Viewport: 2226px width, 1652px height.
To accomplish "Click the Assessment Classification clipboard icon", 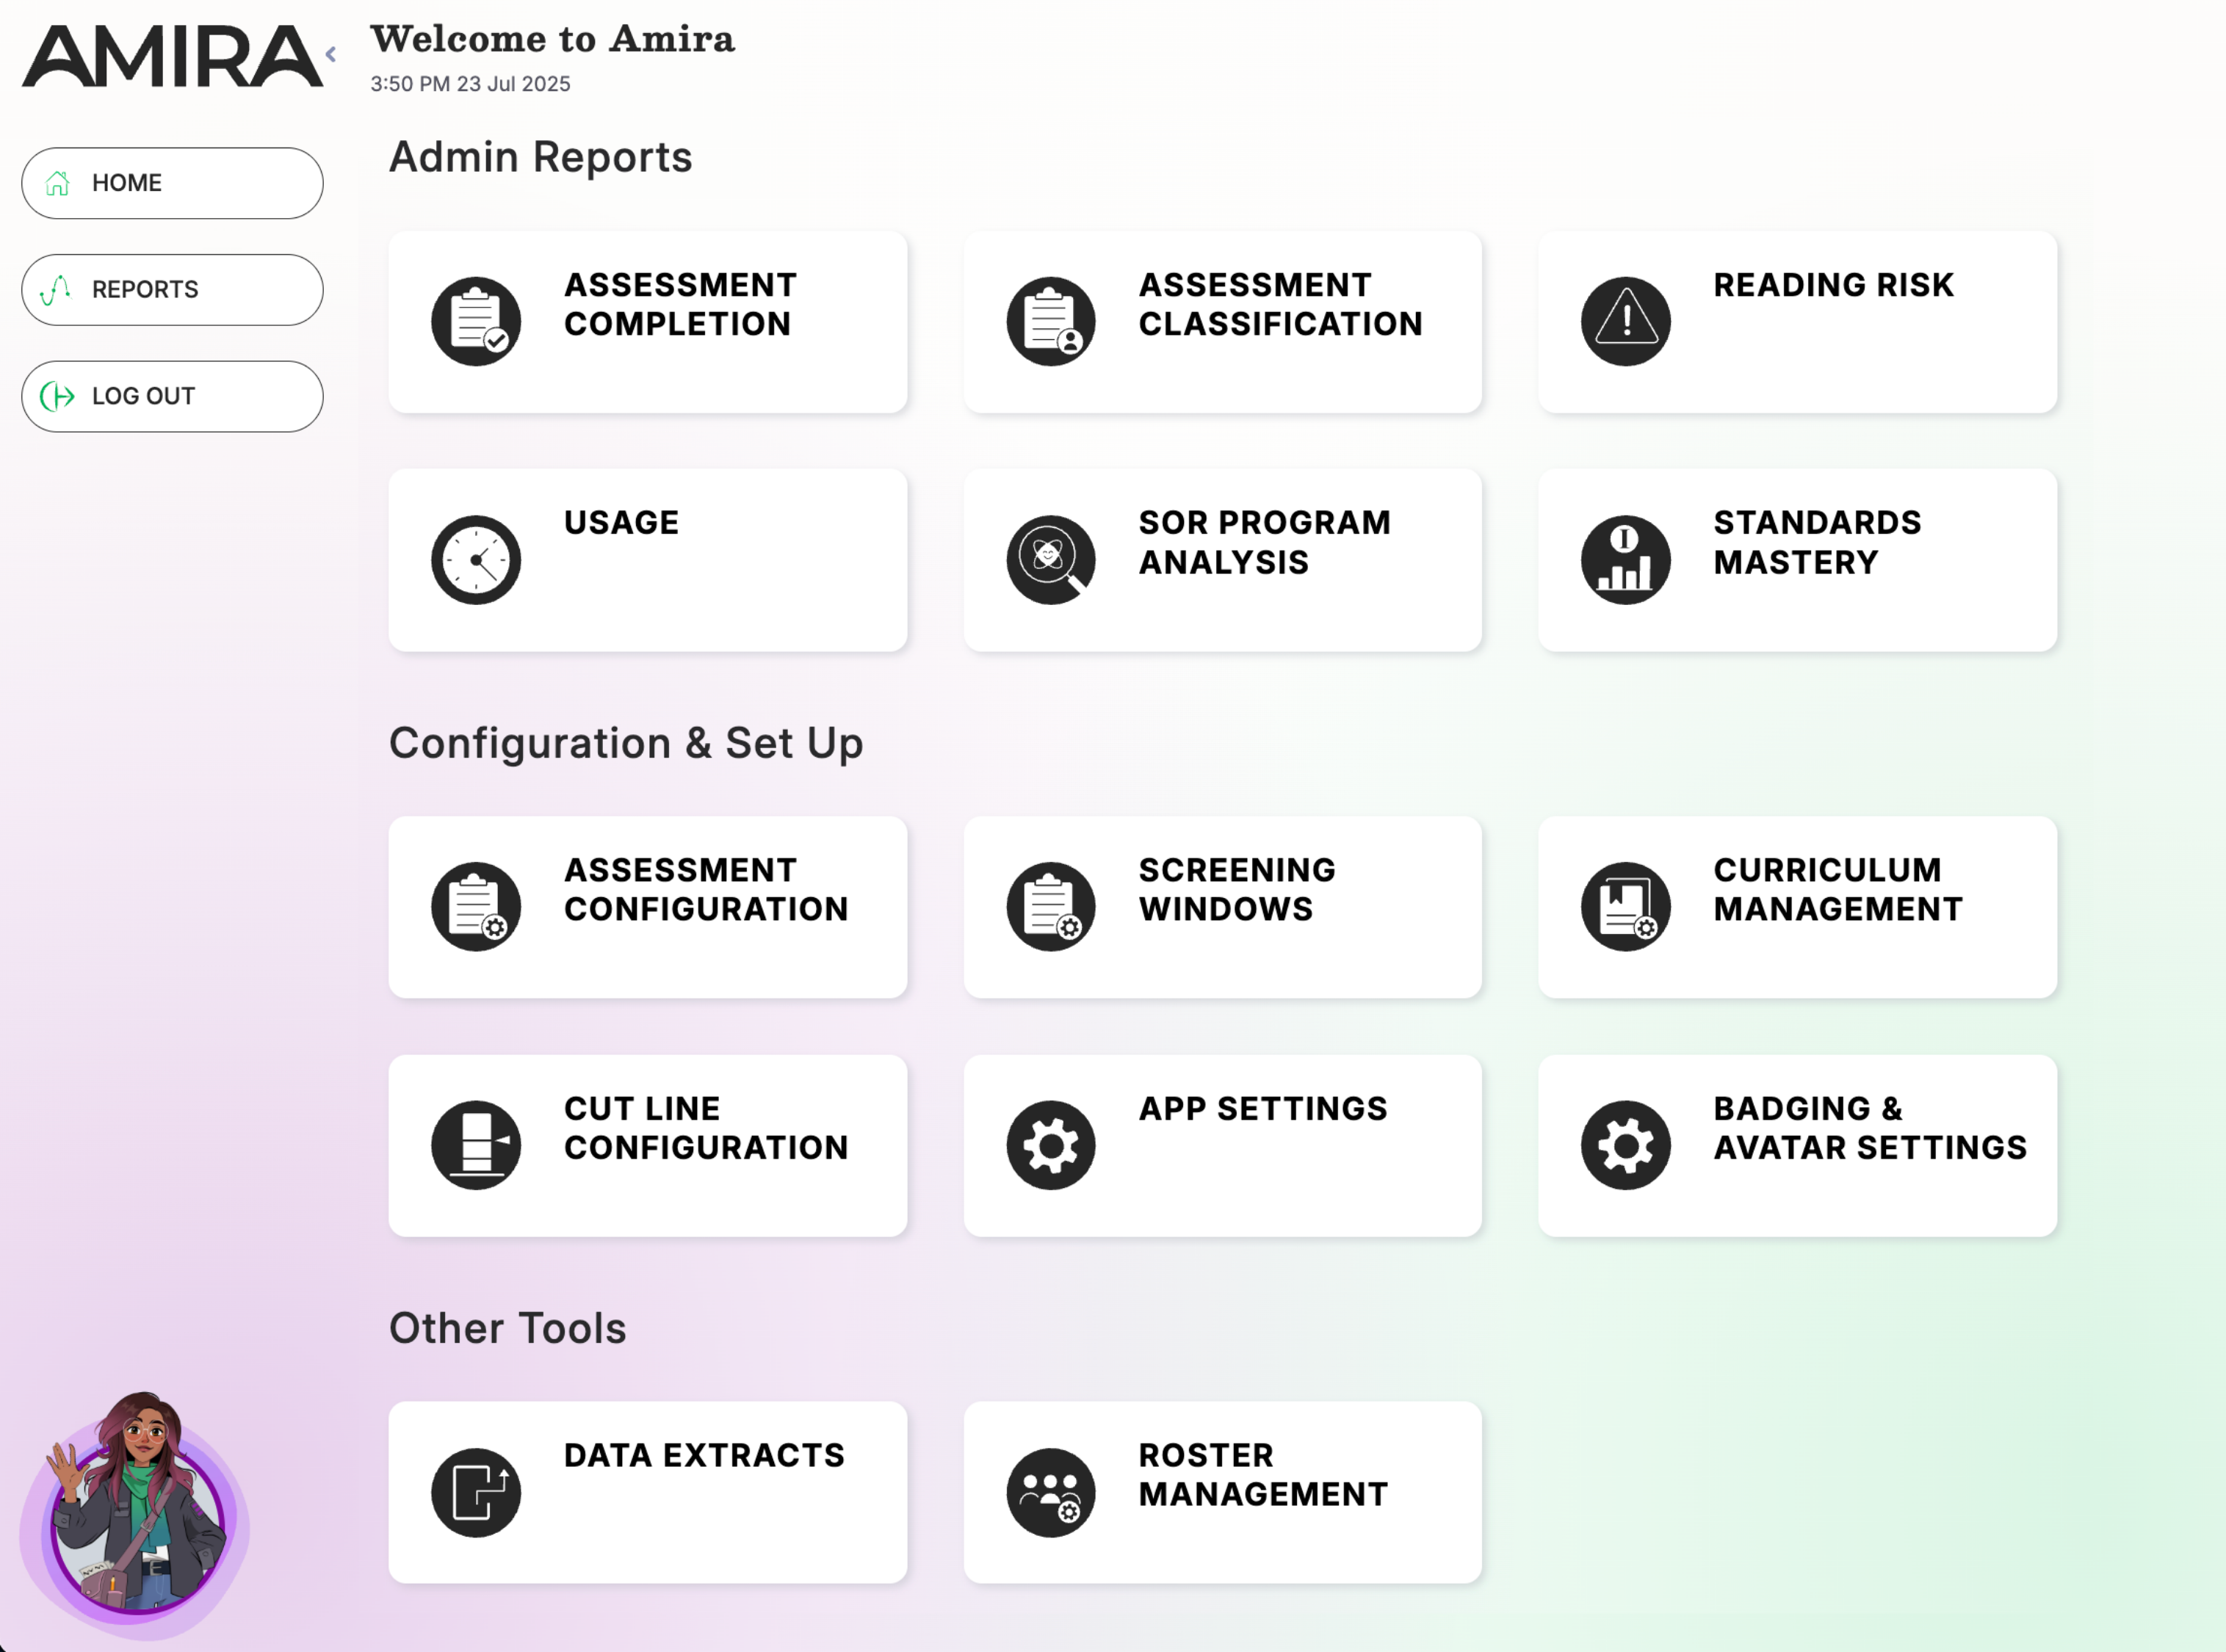I will point(1050,321).
